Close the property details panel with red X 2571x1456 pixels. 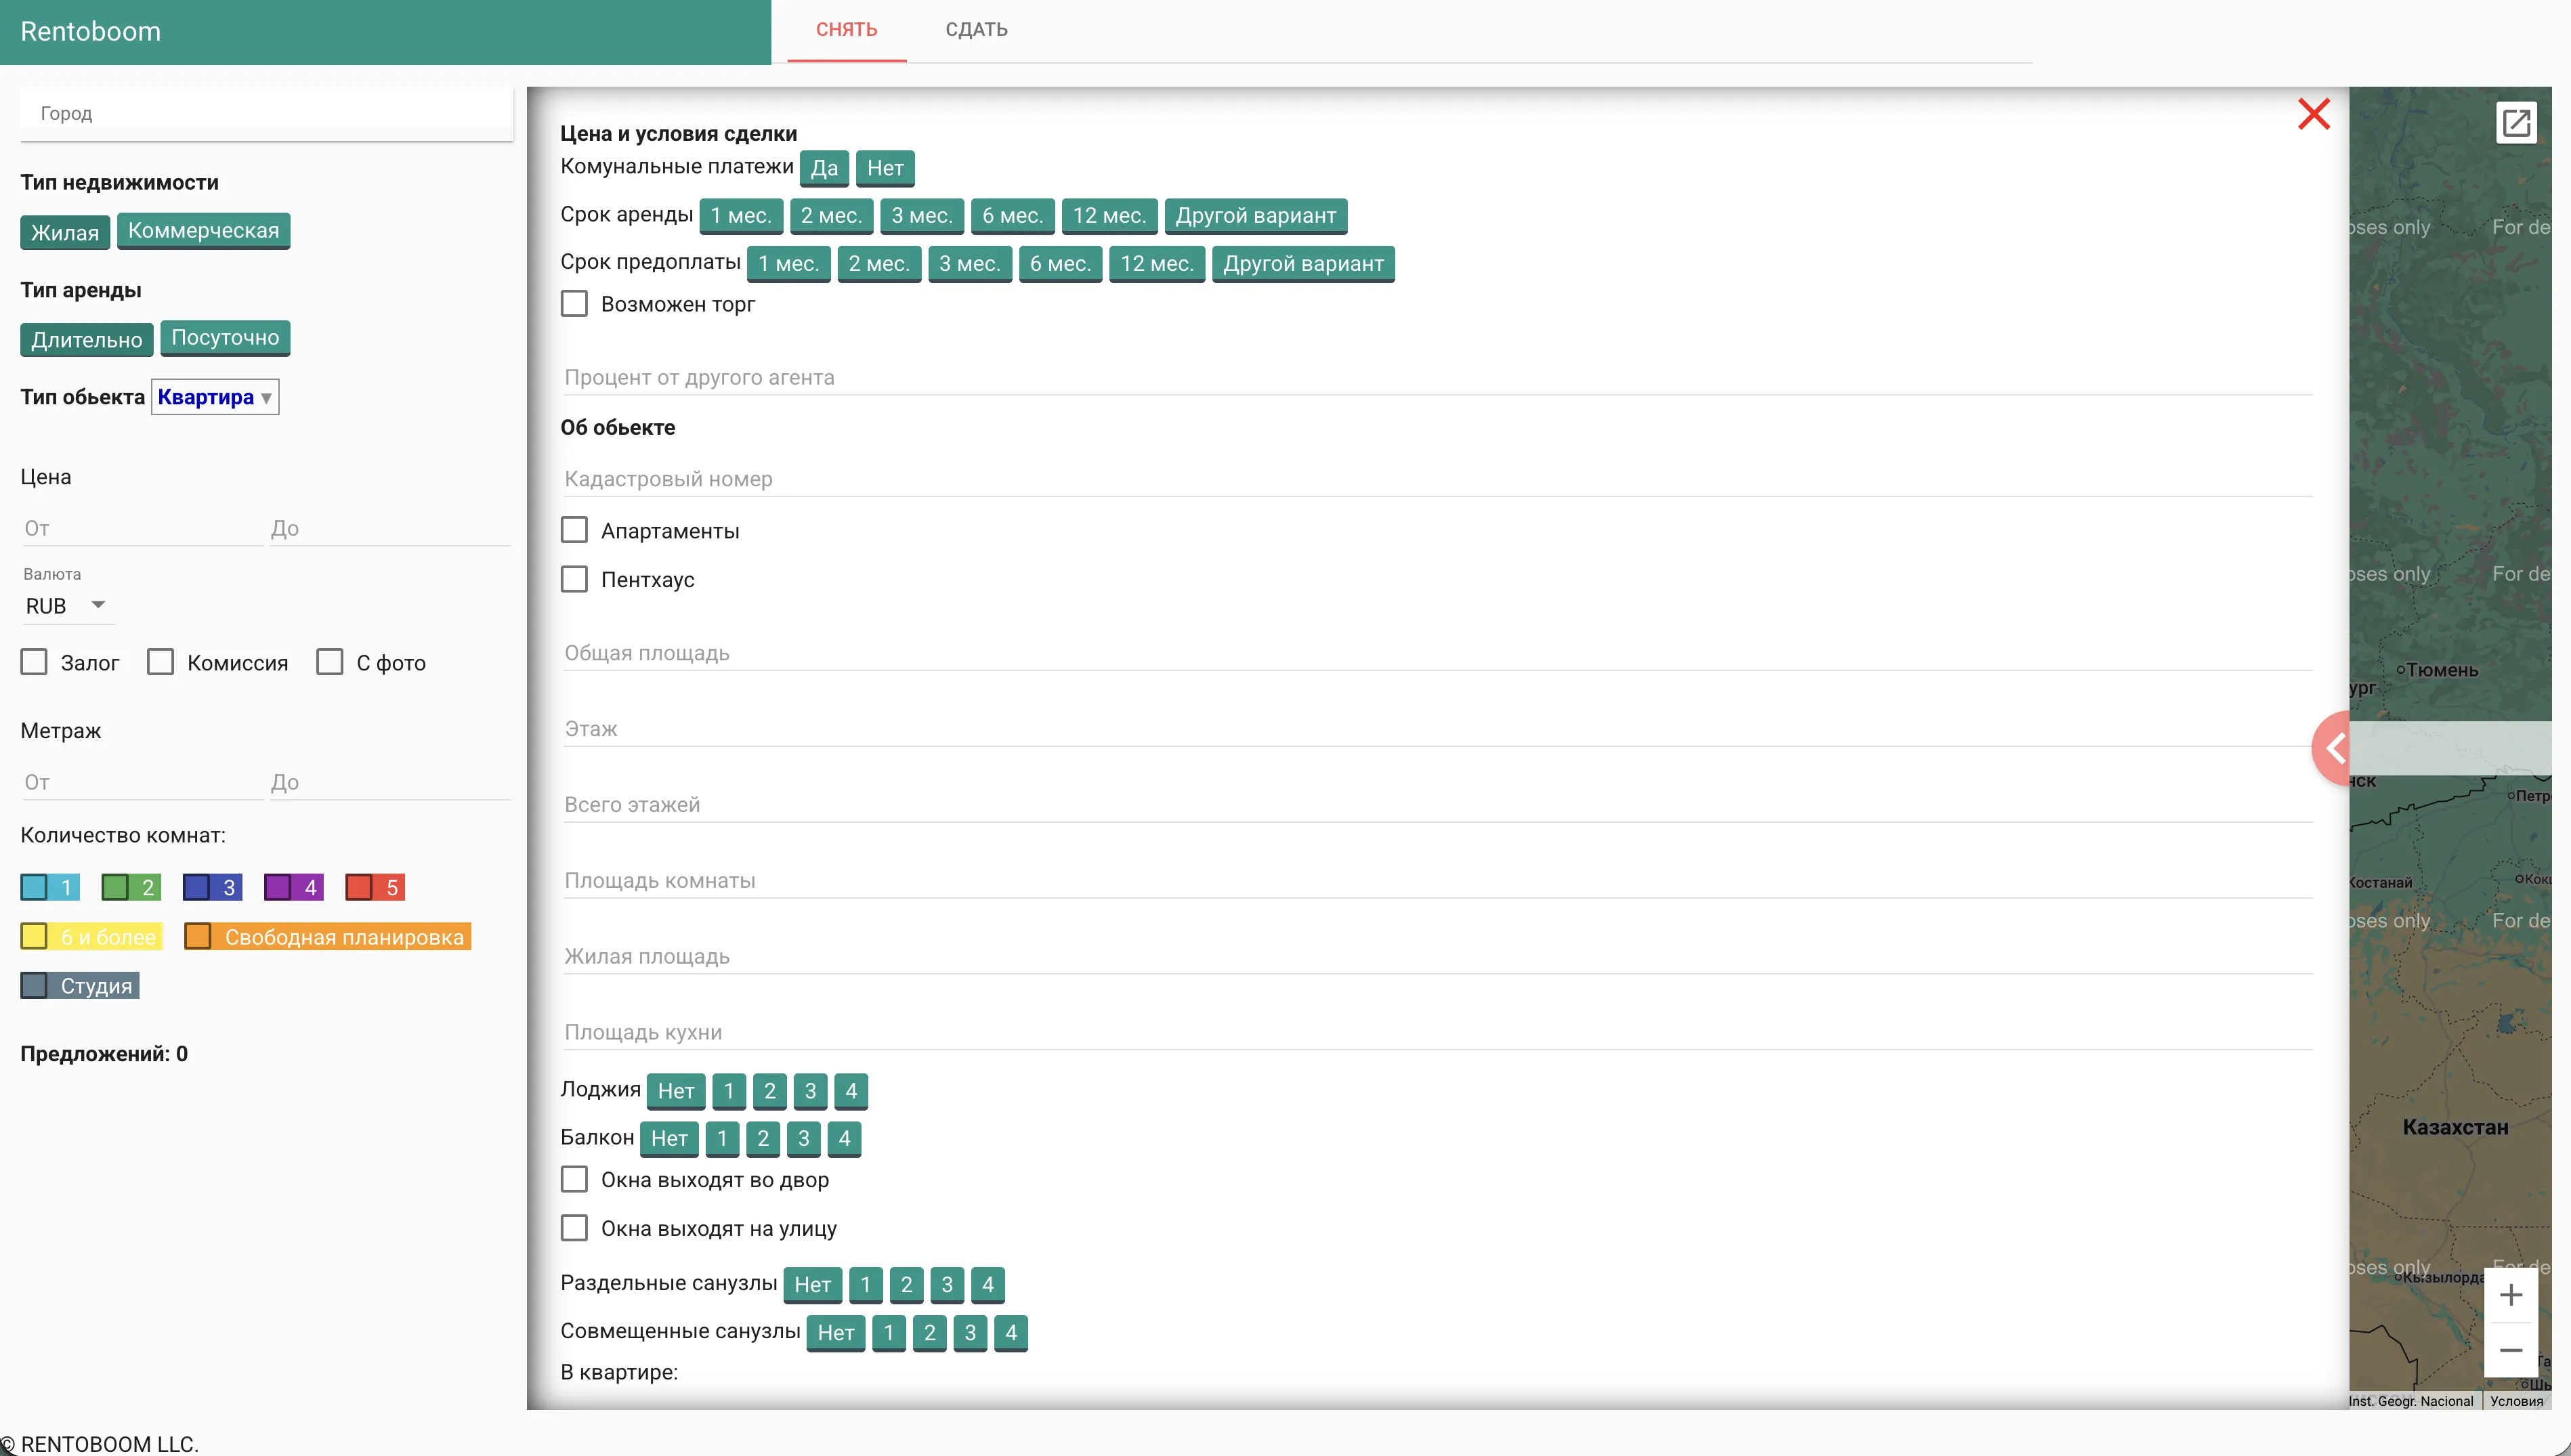click(2313, 114)
